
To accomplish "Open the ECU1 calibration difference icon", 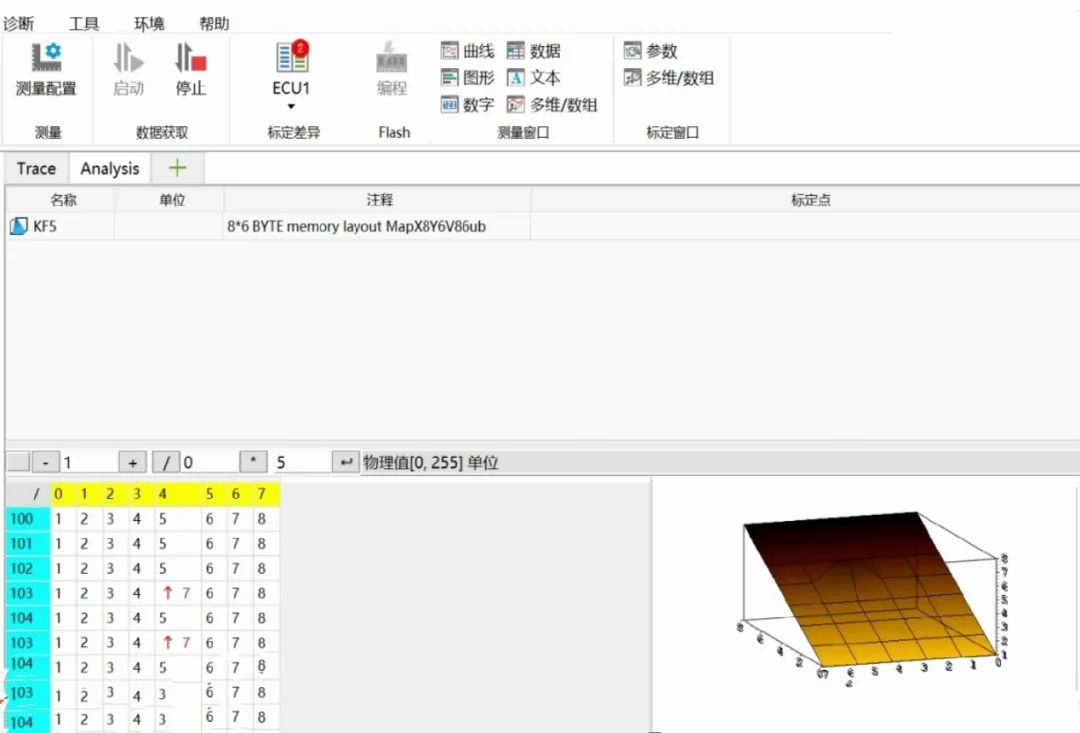I will coord(292,58).
